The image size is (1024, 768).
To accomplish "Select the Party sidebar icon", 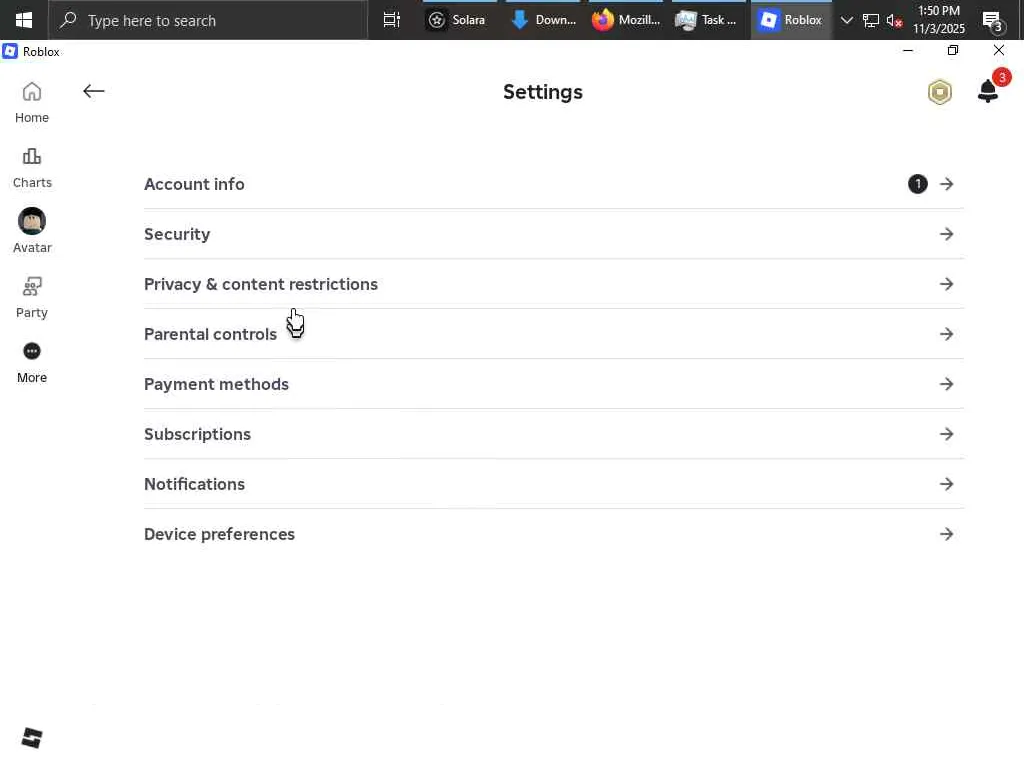I will tap(32, 287).
